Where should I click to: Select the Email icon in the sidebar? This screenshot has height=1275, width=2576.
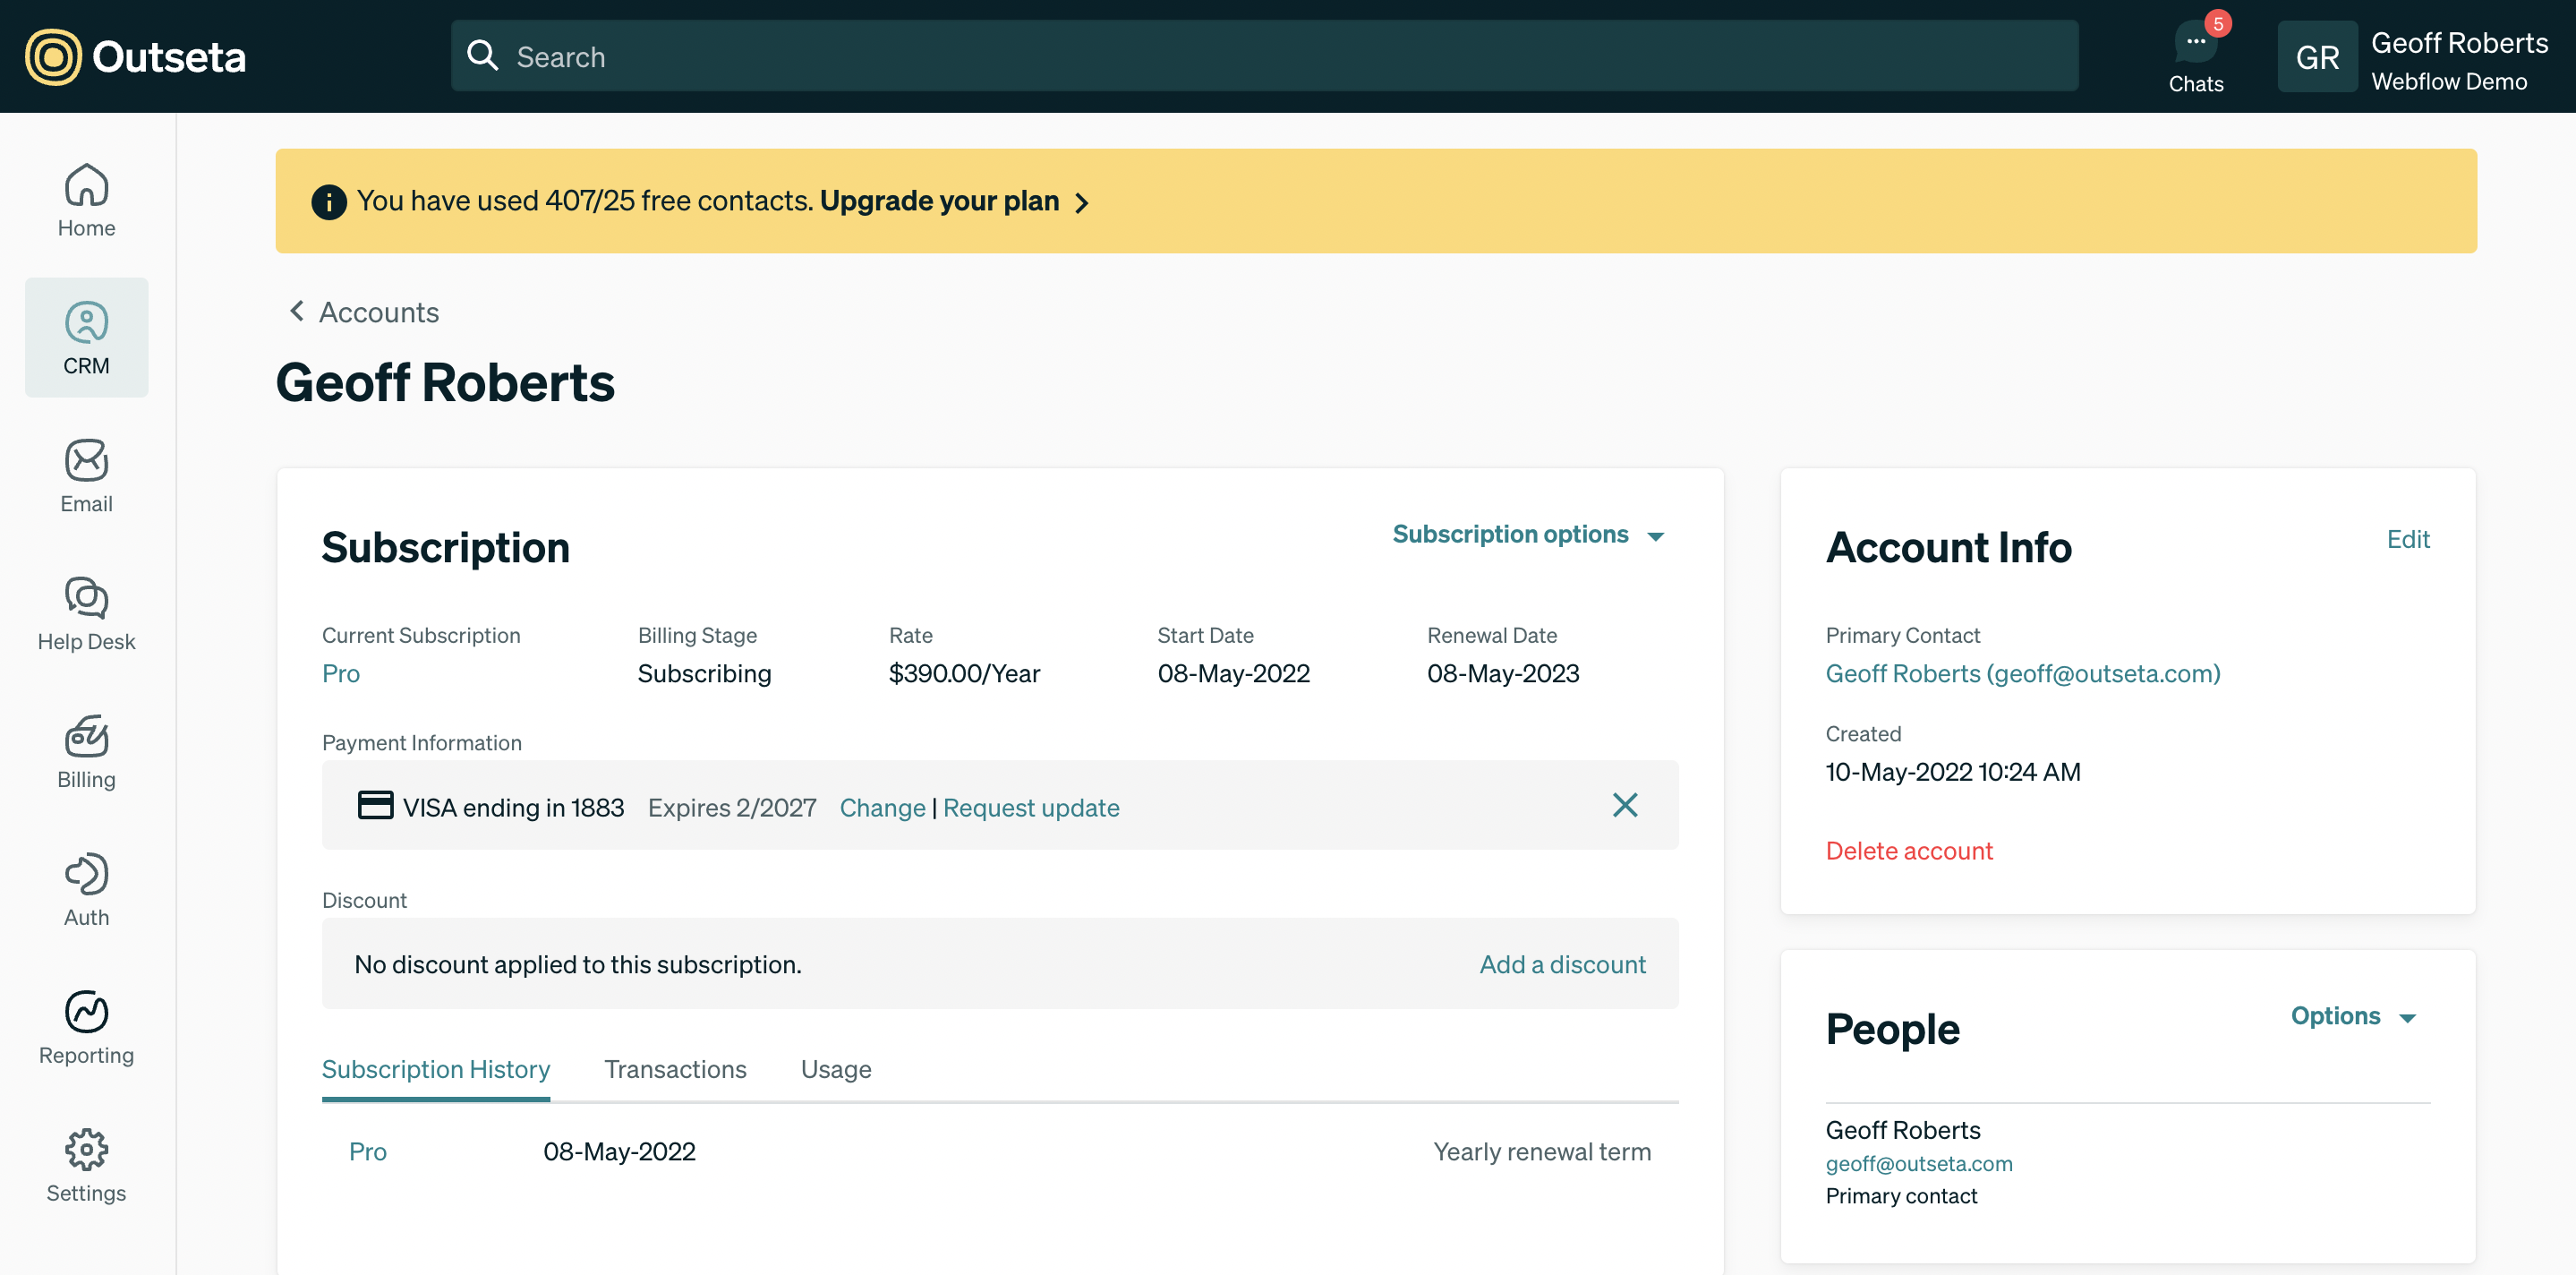[x=86, y=475]
